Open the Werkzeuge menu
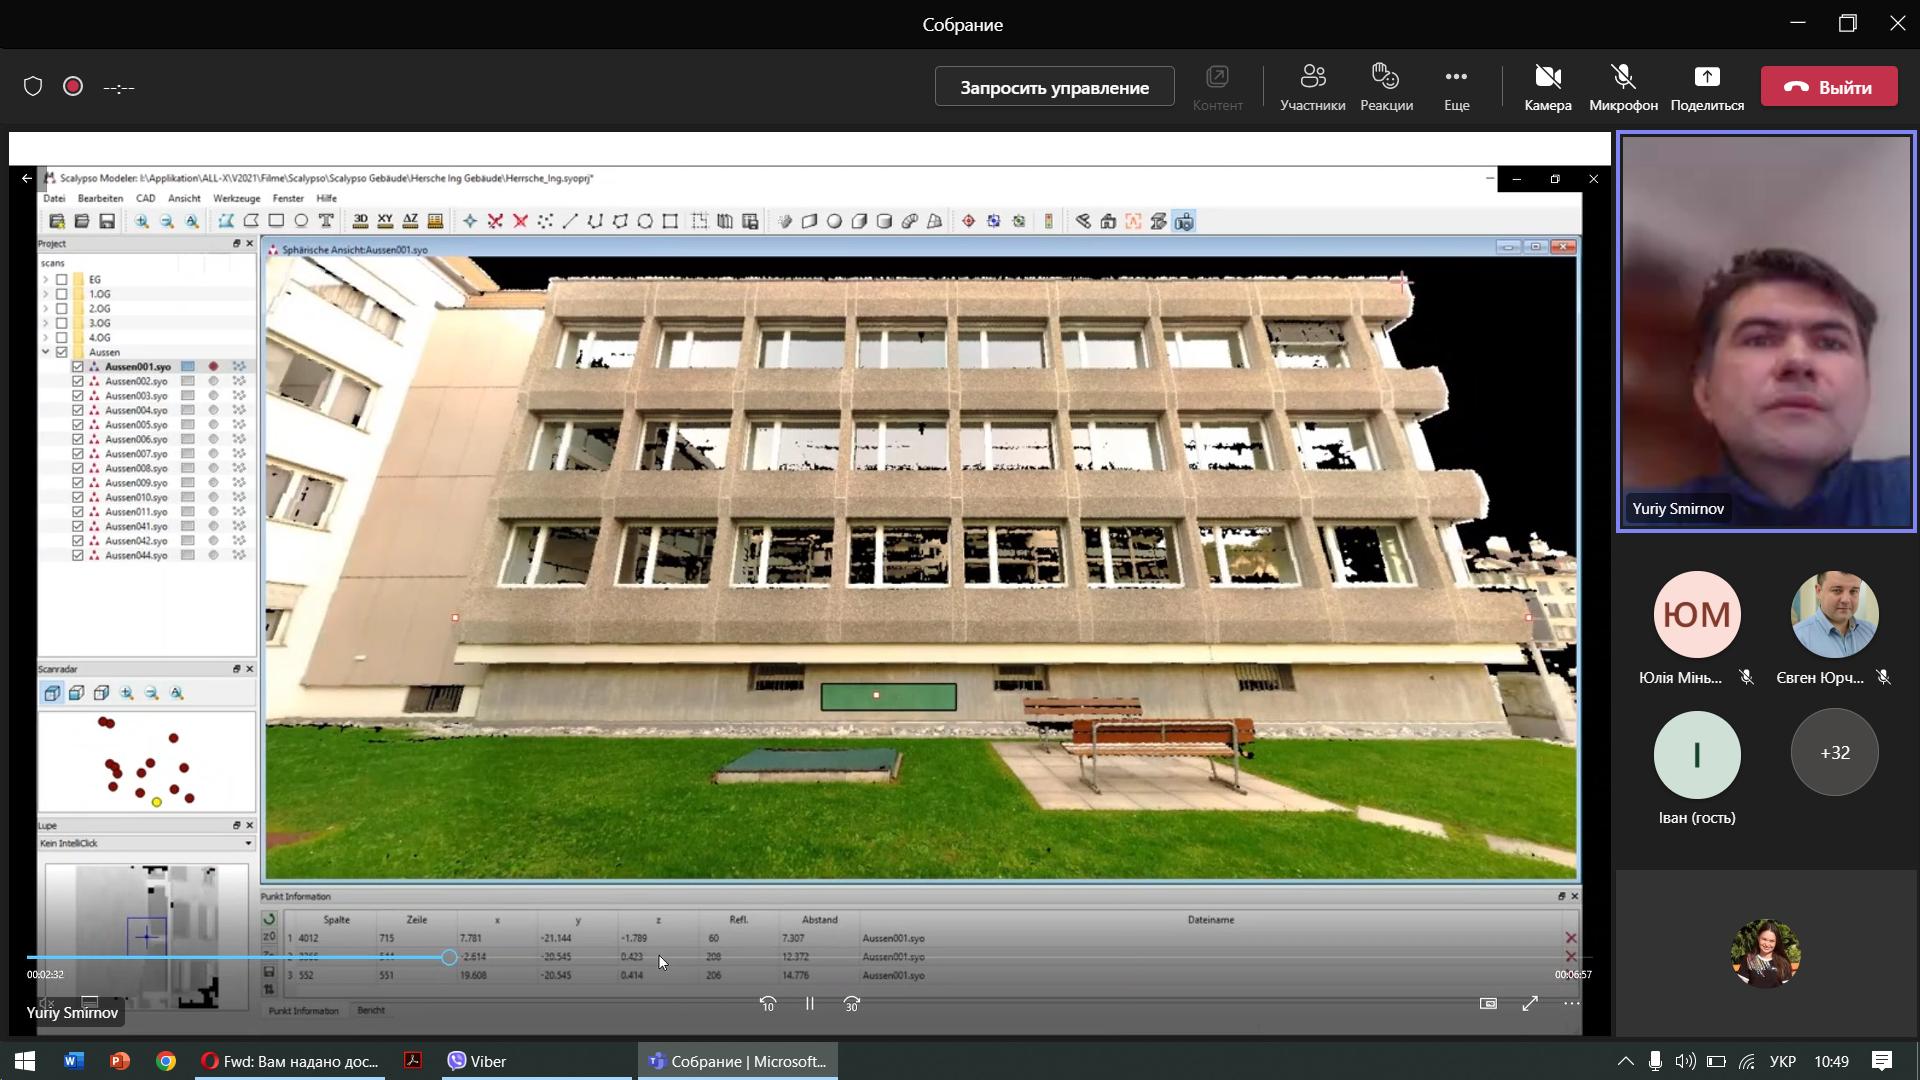The width and height of the screenshot is (1920, 1080). [236, 198]
